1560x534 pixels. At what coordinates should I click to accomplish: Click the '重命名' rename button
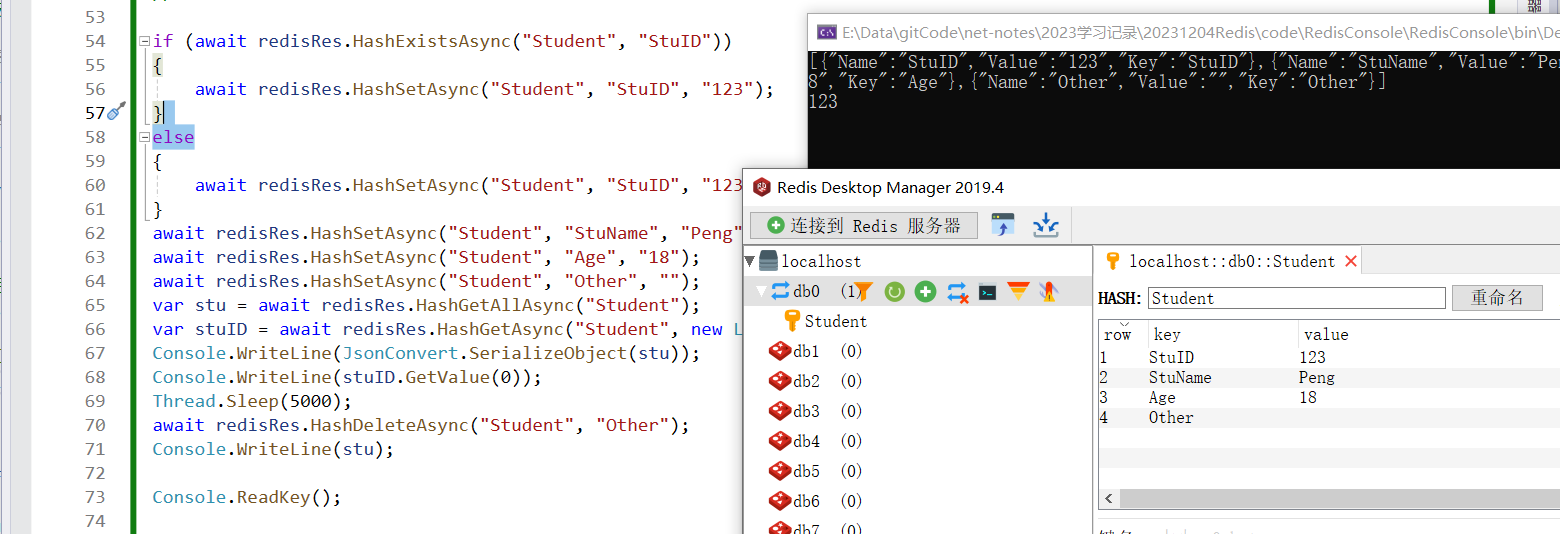coord(1497,298)
